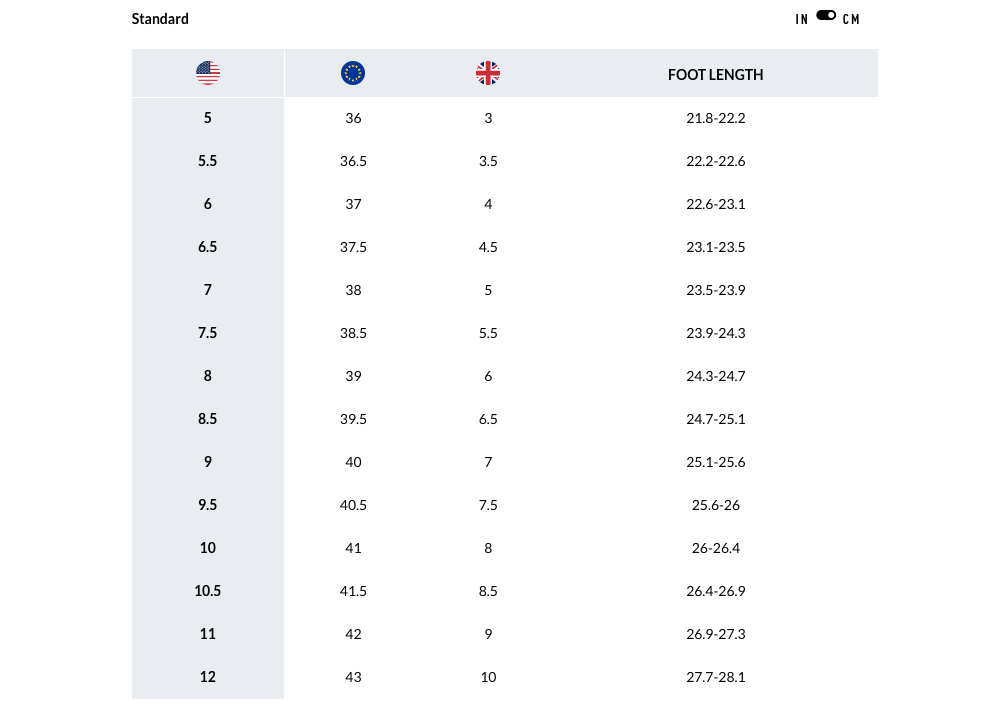The width and height of the screenshot is (997, 722).
Task: Click UK size 4.5 cell
Action: [488, 247]
